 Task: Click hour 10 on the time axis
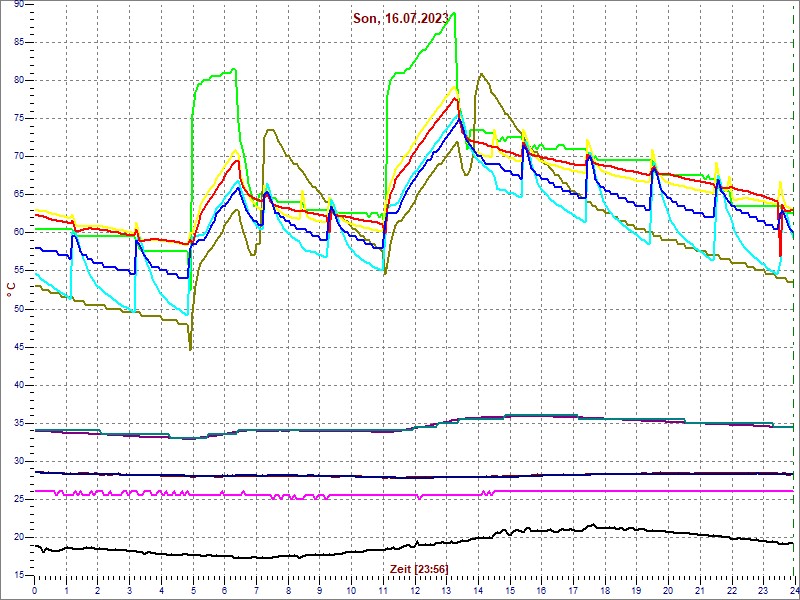tap(351, 589)
